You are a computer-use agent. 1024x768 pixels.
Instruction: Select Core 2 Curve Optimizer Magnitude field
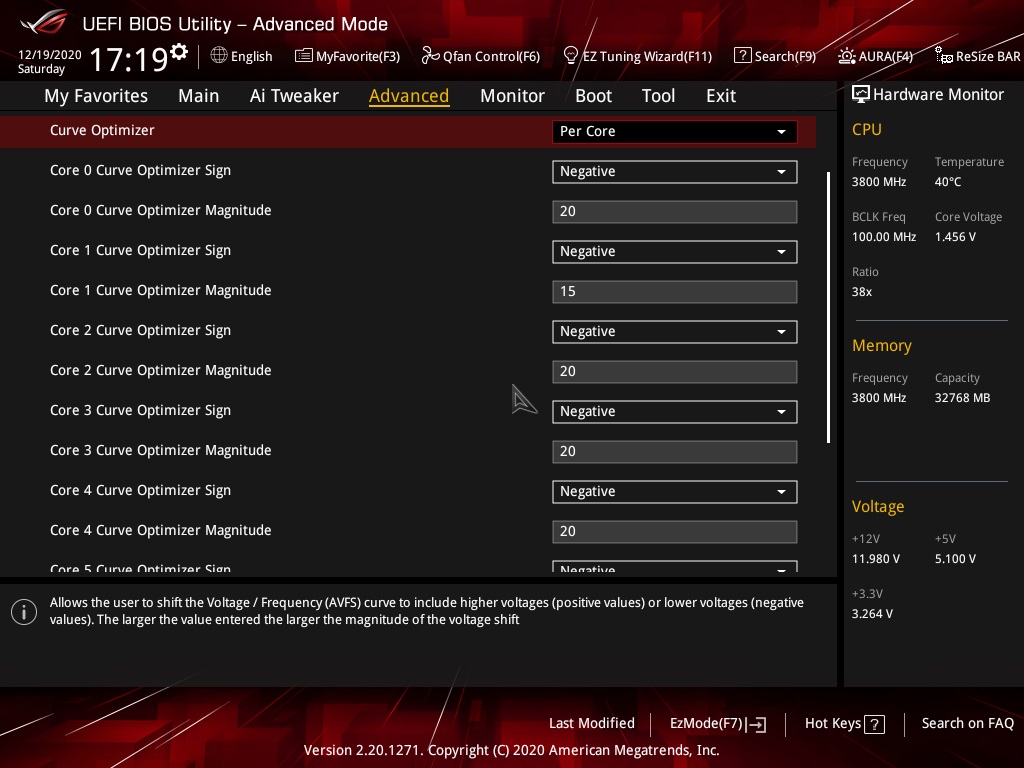click(x=674, y=372)
